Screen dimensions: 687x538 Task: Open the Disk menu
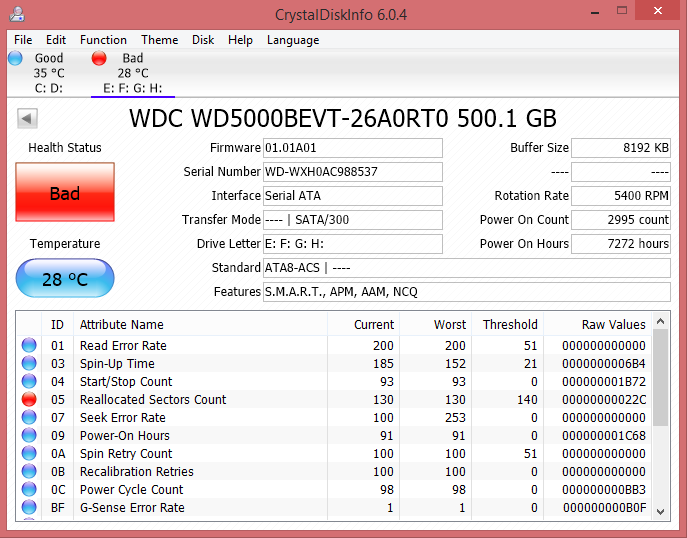click(203, 40)
